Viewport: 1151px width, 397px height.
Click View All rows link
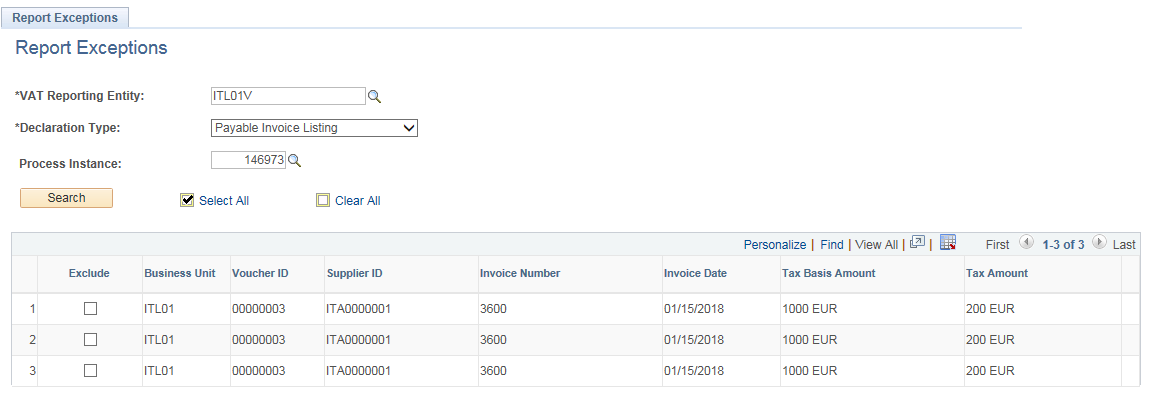tap(876, 244)
